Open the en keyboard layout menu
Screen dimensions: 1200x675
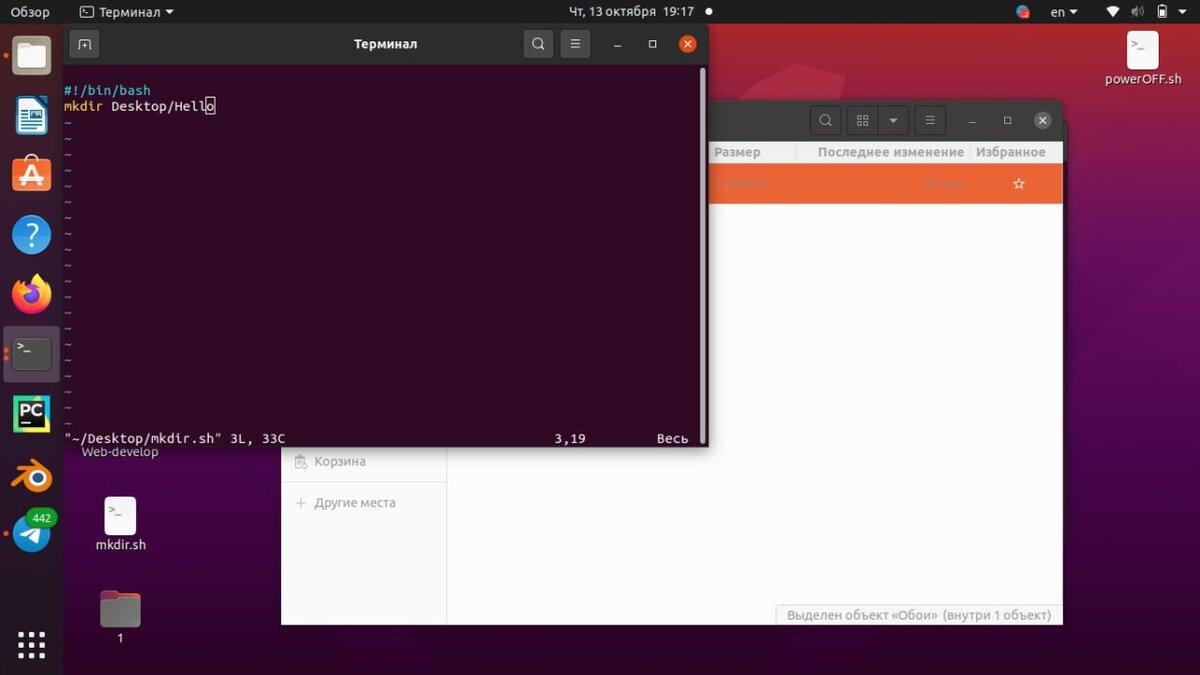pyautogui.click(x=1064, y=12)
